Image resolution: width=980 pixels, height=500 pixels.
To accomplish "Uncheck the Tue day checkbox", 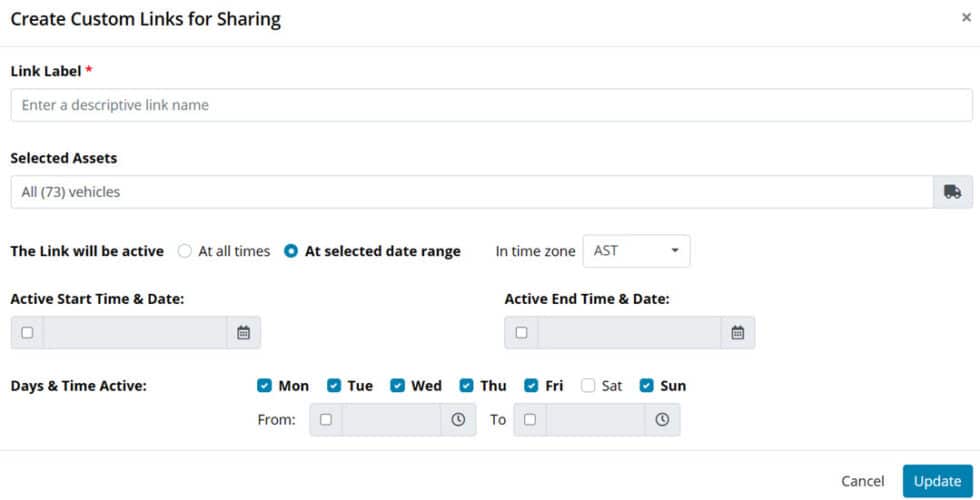I will click(334, 386).
